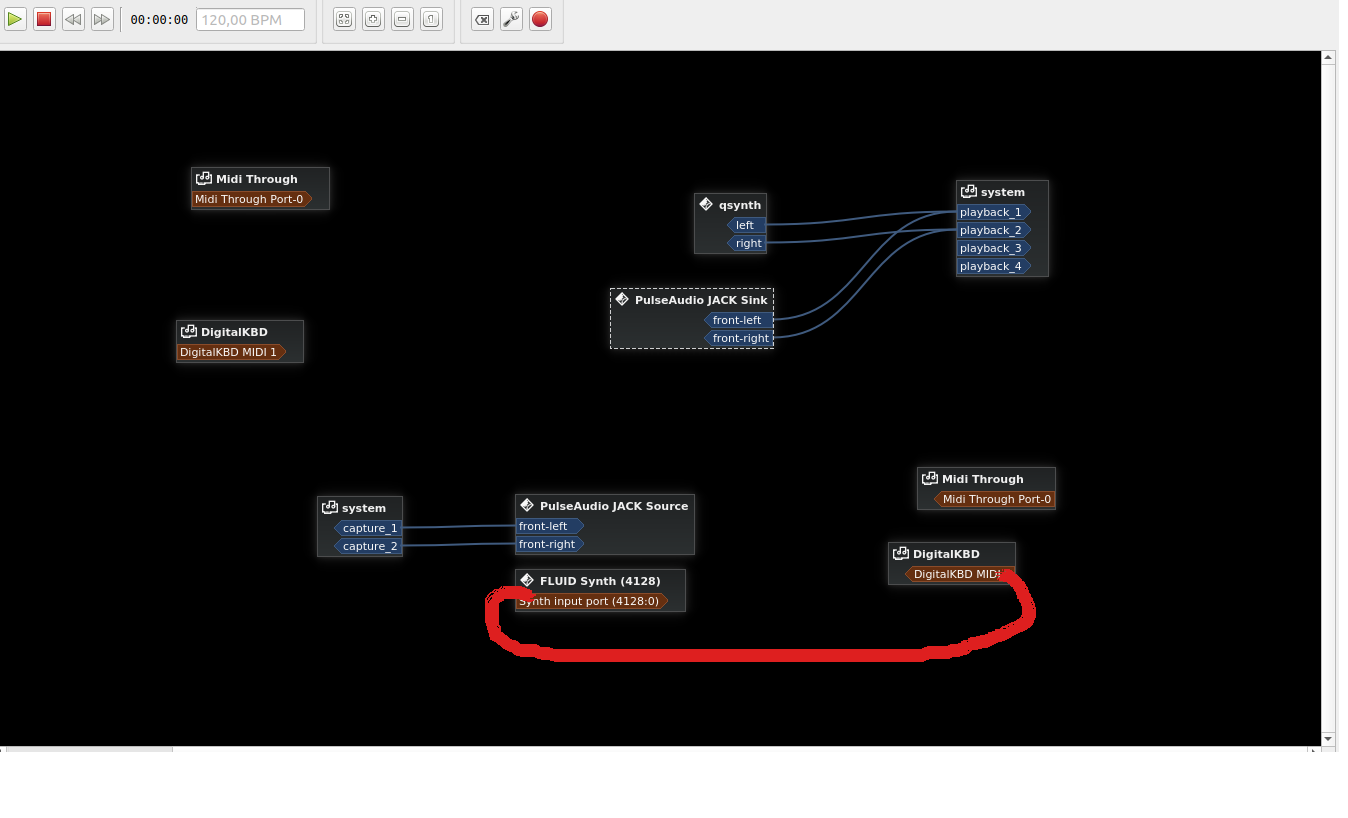Image resolution: width=1348 pixels, height=818 pixels.
Task: Fast-forward the transport
Action: tap(102, 19)
